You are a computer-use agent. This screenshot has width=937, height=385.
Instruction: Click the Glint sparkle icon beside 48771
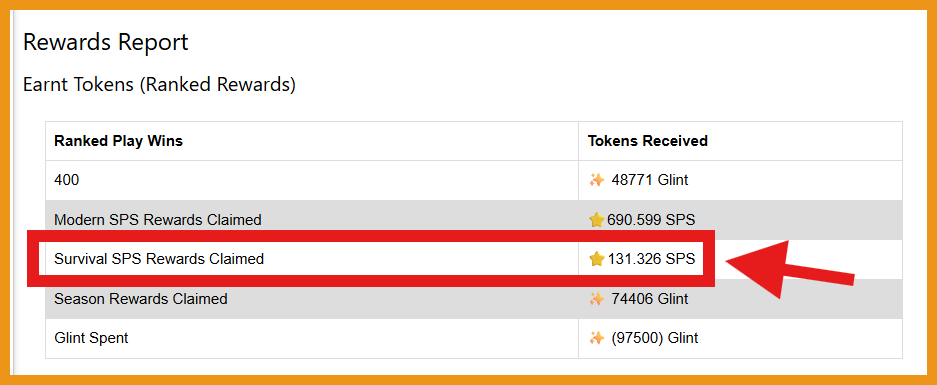[x=596, y=180]
